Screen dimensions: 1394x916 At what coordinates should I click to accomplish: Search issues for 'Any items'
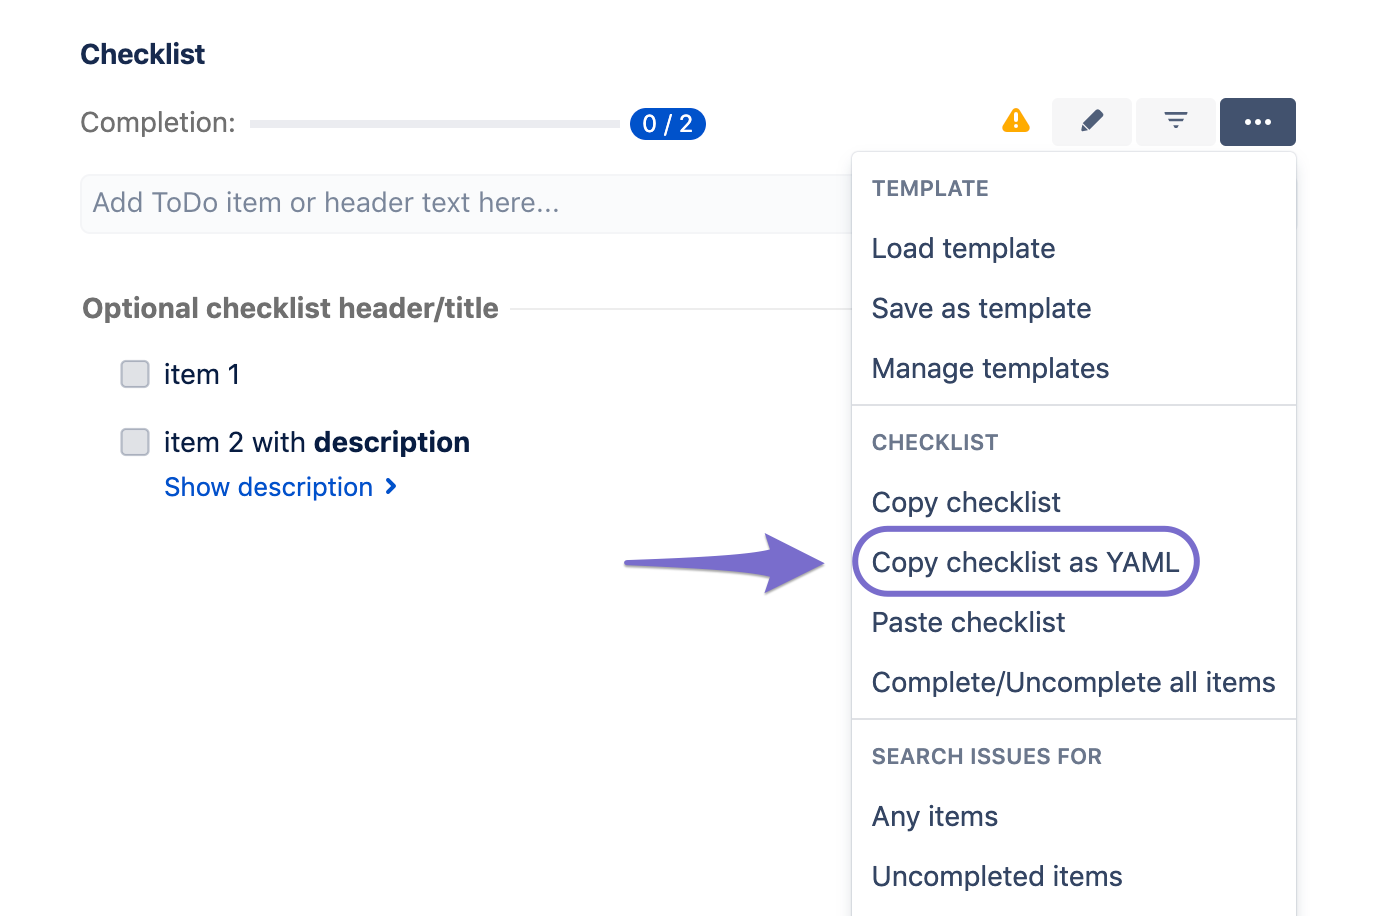click(x=935, y=816)
